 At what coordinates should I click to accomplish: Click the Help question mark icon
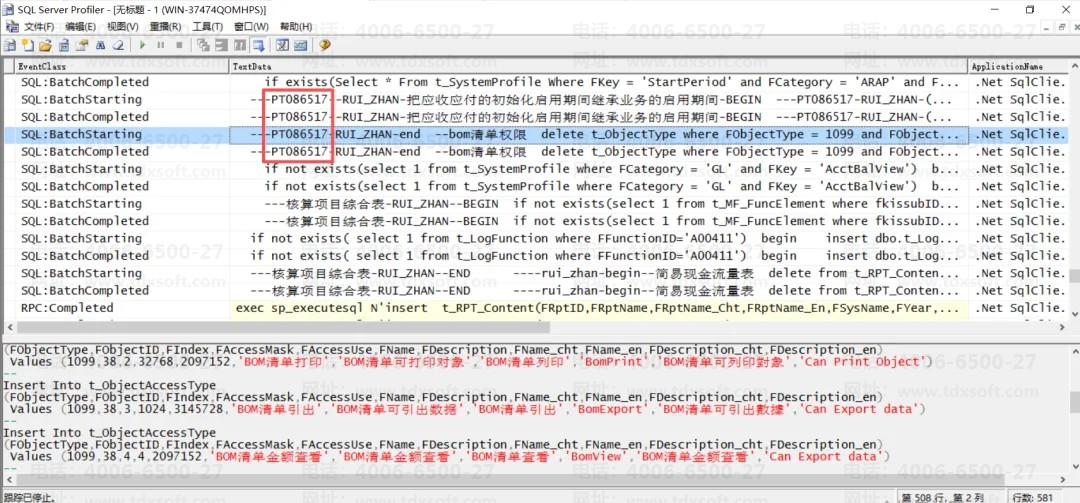click(x=325, y=45)
